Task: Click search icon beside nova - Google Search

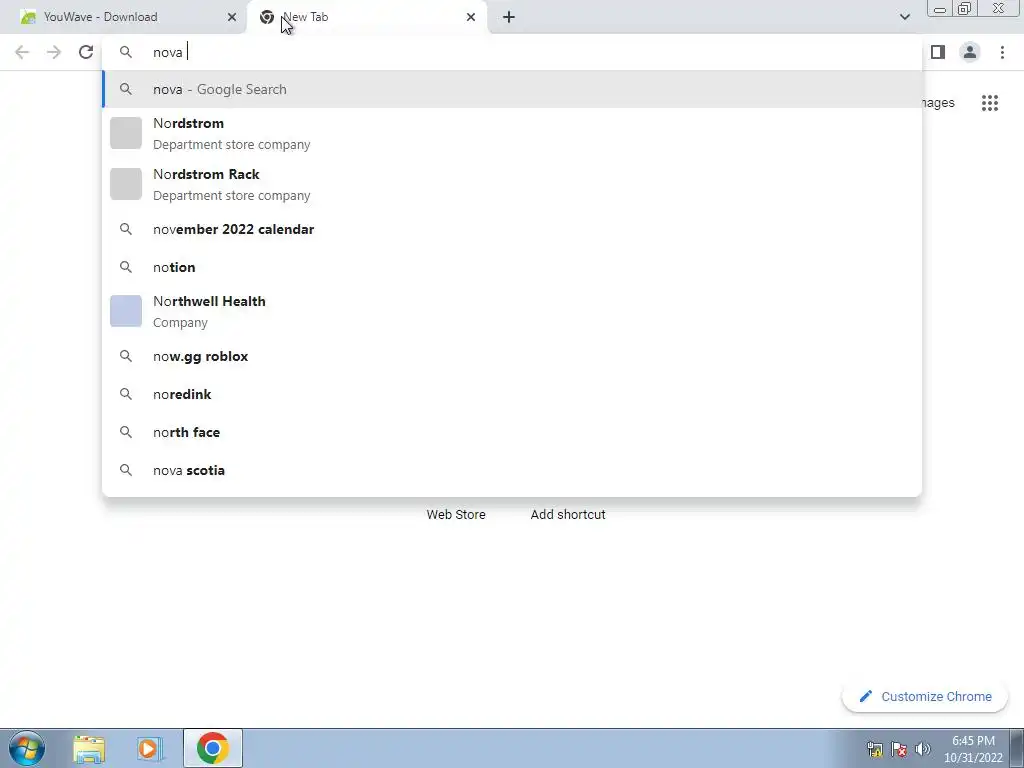Action: tap(126, 89)
